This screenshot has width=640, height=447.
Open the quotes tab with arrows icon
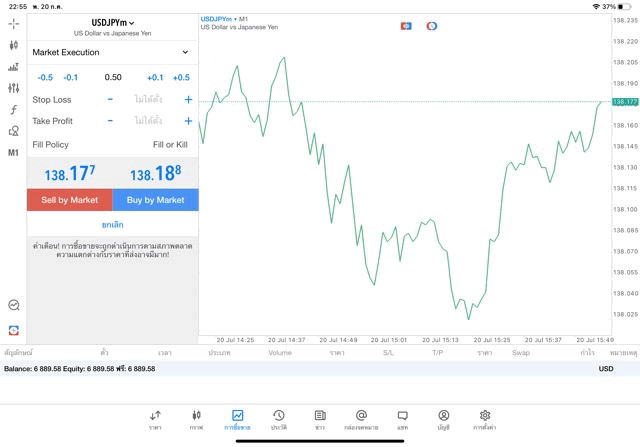(155, 420)
